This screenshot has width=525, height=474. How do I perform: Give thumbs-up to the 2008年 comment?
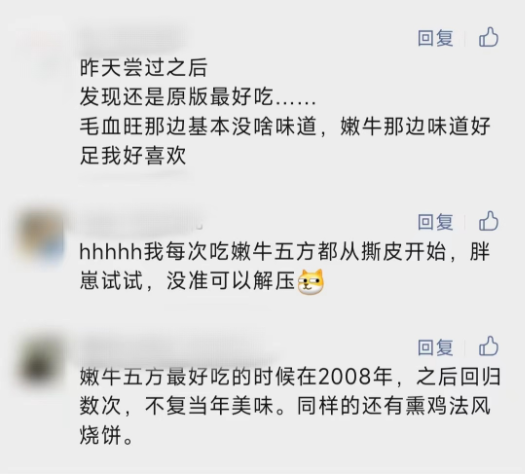[x=489, y=346]
